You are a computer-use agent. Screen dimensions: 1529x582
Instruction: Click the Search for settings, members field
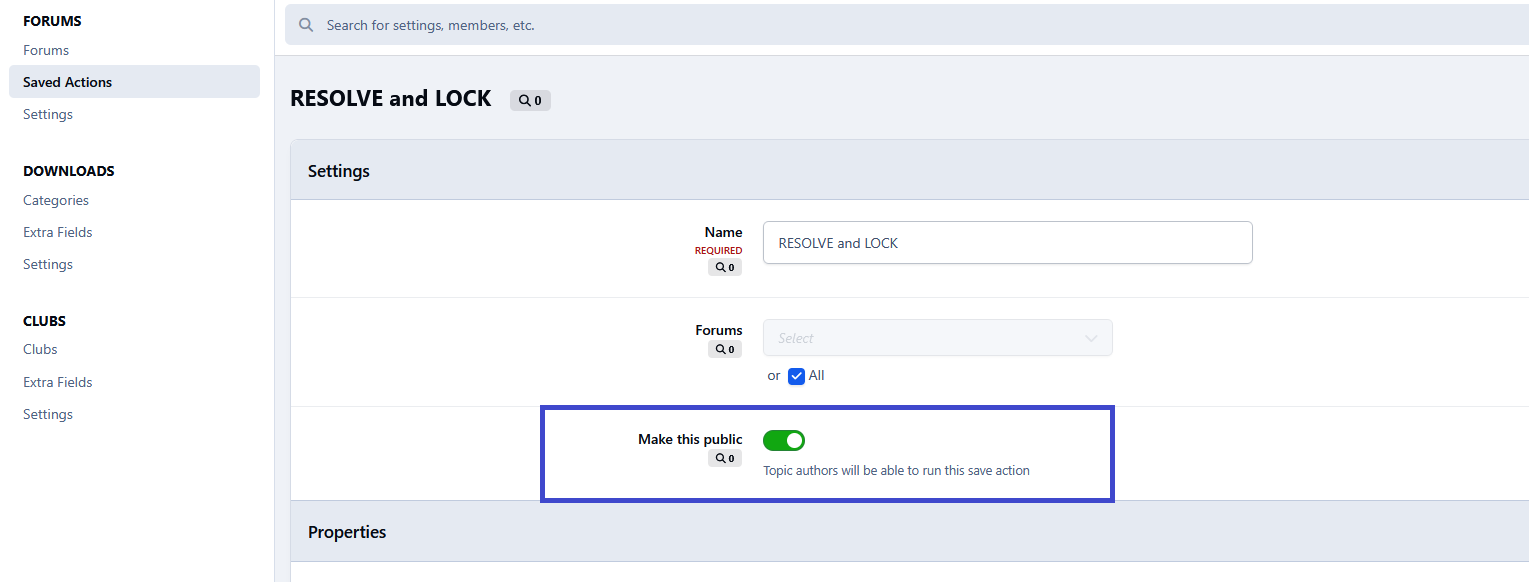pyautogui.click(x=900, y=25)
